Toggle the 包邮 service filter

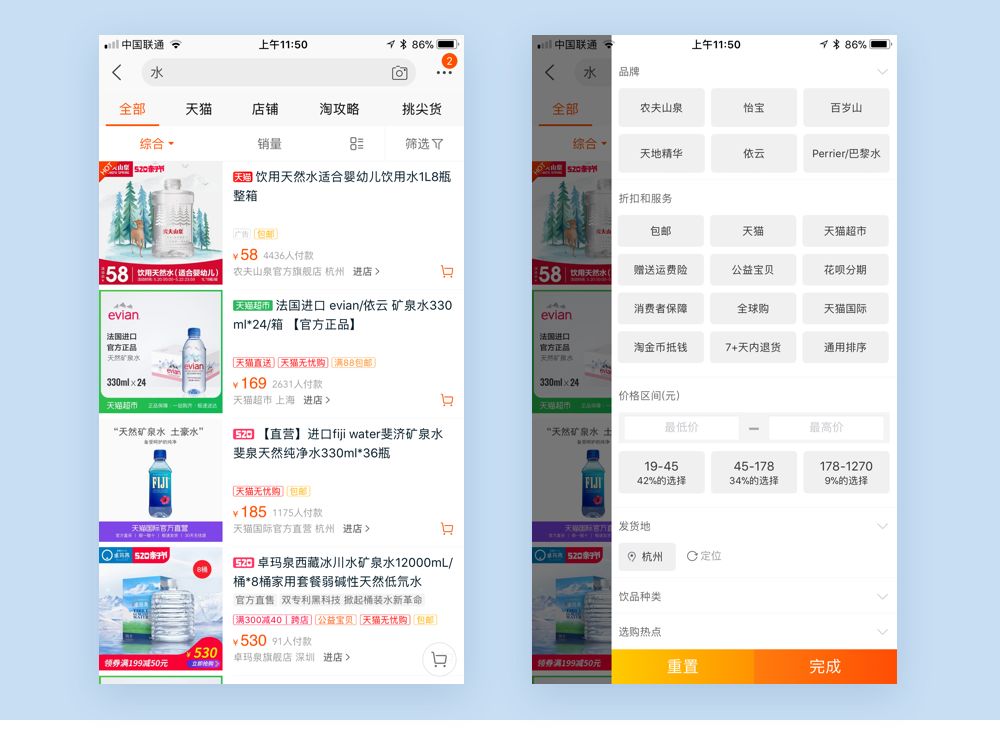tap(661, 231)
